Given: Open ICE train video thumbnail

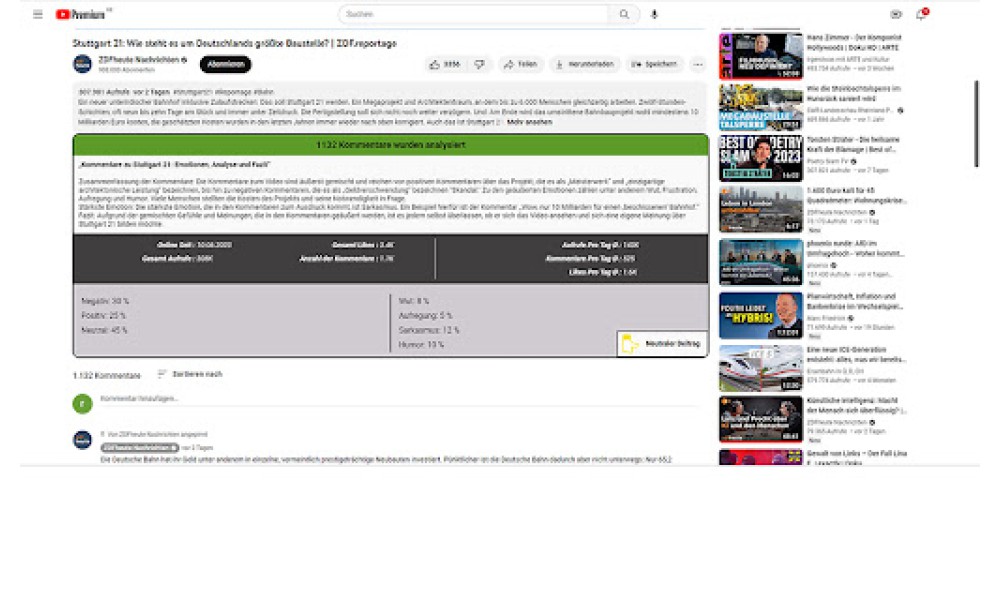Looking at the screenshot, I should click(761, 369).
